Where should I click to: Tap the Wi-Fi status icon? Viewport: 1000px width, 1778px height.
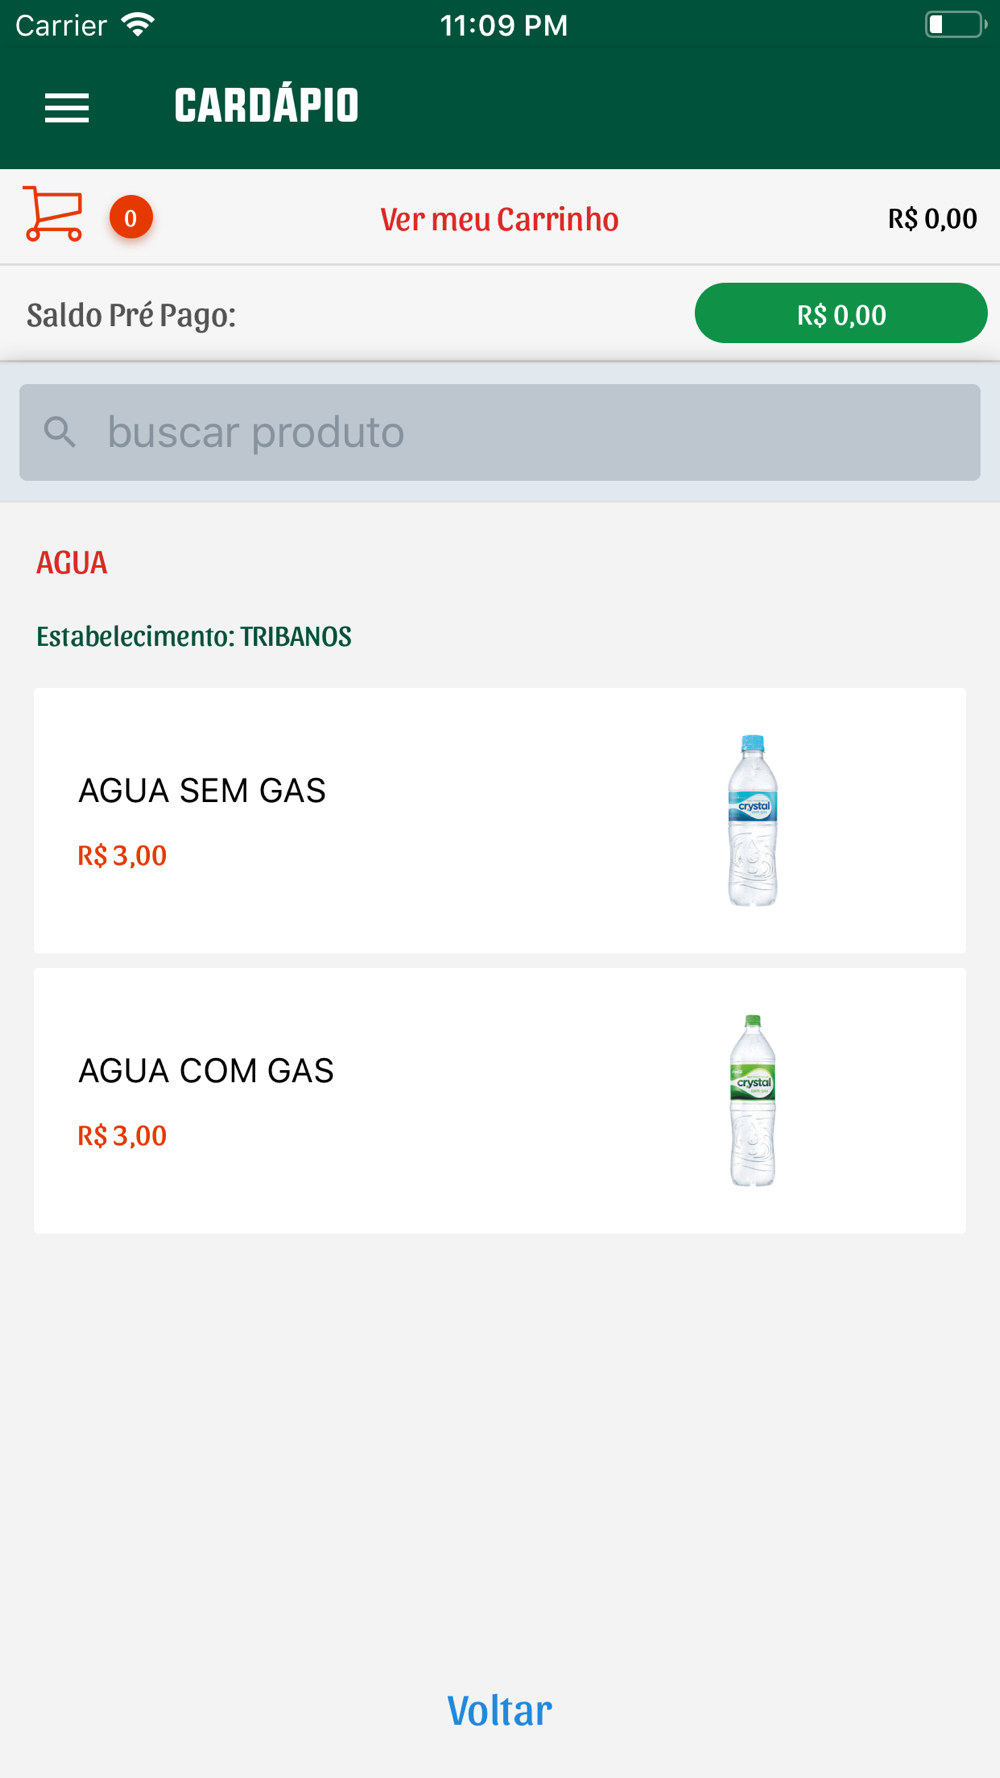[x=138, y=25]
